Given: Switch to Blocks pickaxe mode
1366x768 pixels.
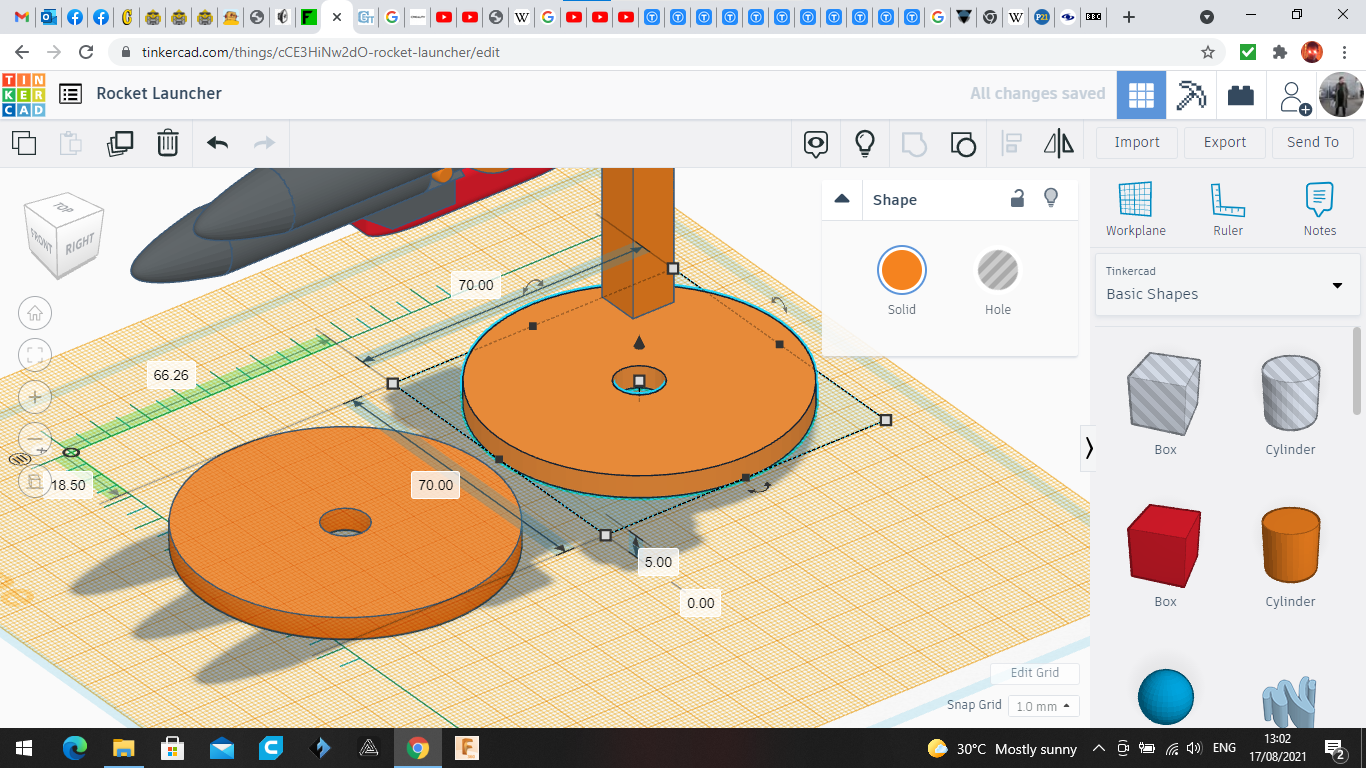Looking at the screenshot, I should coord(1191,95).
